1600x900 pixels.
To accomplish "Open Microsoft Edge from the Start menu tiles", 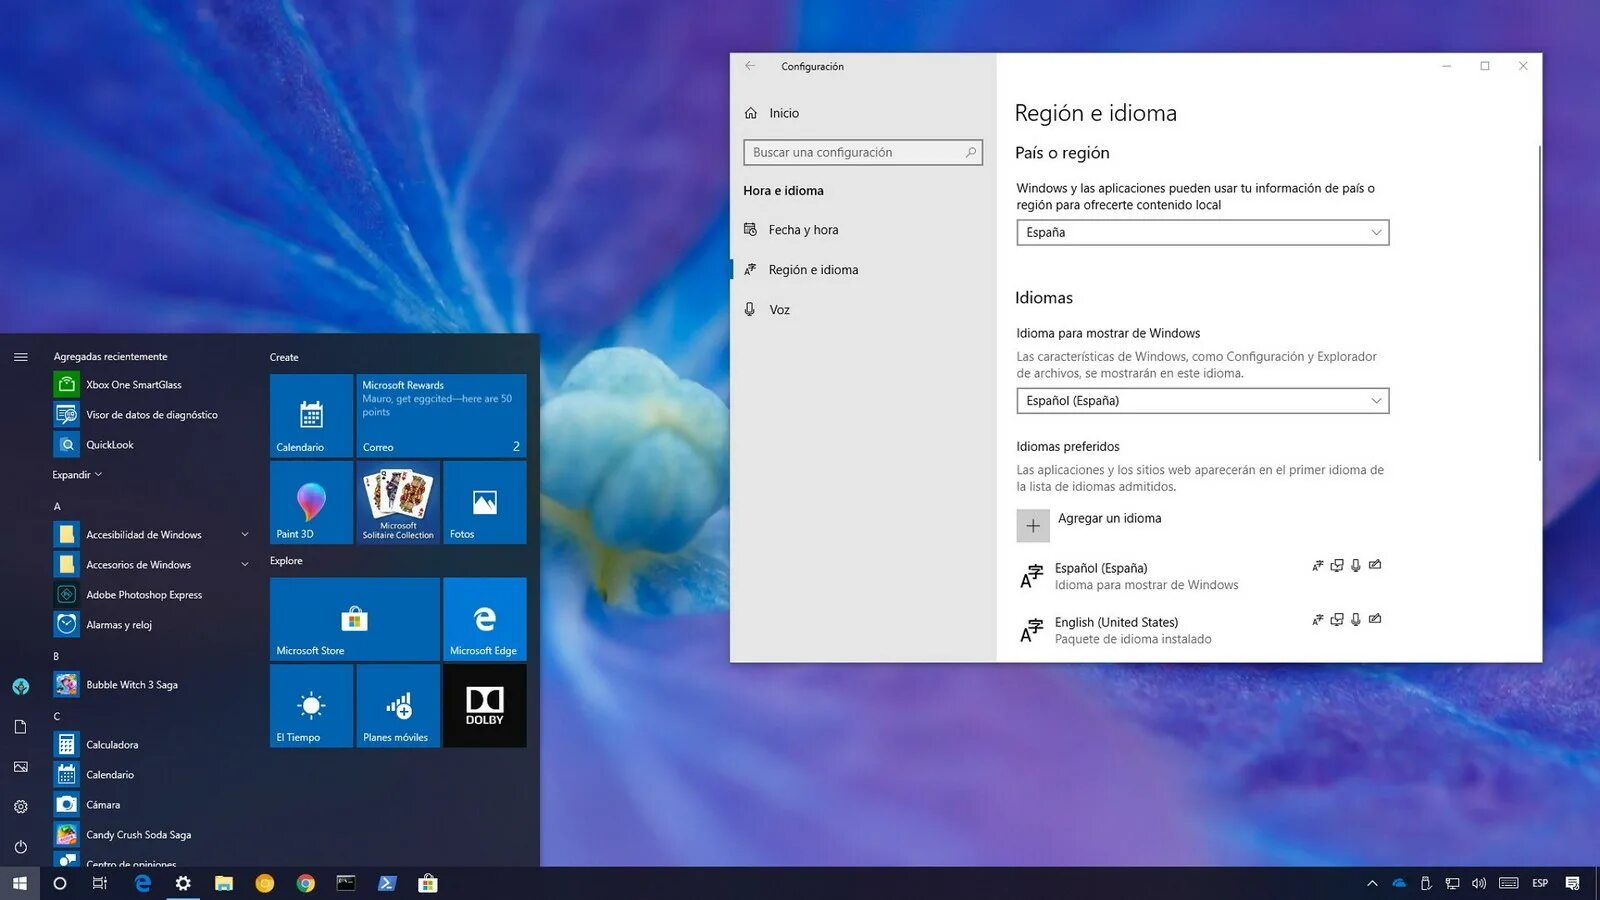I will pyautogui.click(x=484, y=619).
